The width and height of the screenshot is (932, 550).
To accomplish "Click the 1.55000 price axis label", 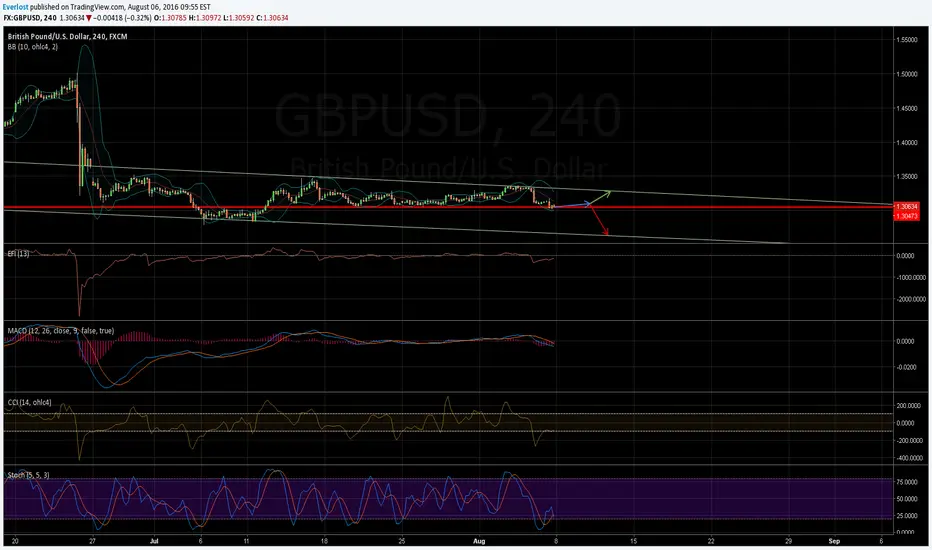I will click(x=906, y=40).
